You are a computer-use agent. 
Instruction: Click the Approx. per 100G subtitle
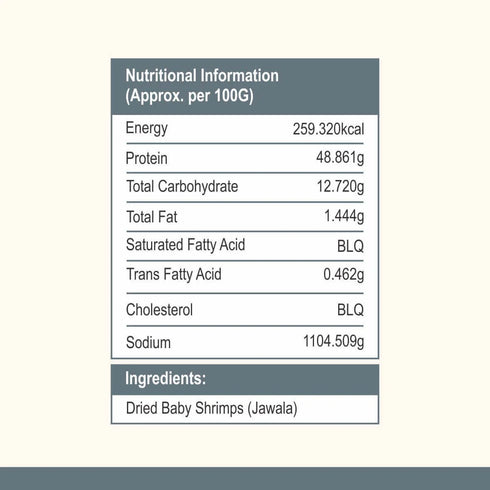pyautogui.click(x=189, y=96)
